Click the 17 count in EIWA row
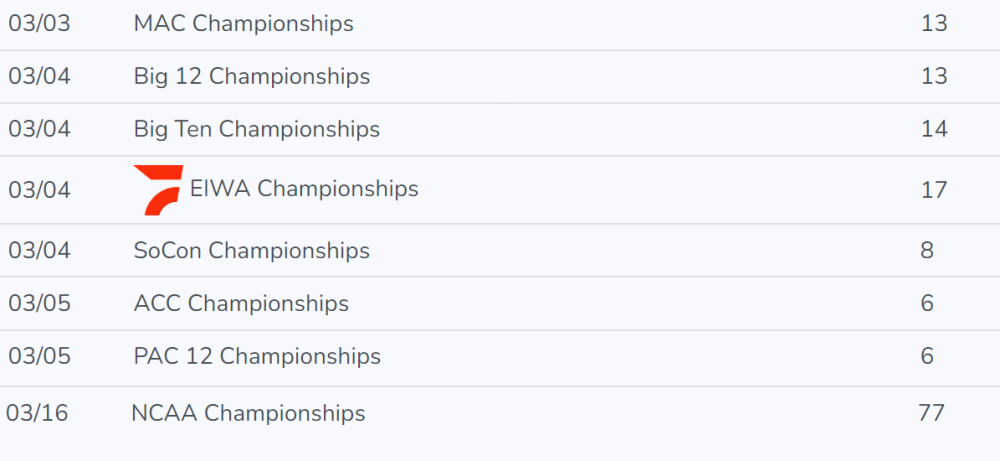The image size is (1000, 461). 934,190
